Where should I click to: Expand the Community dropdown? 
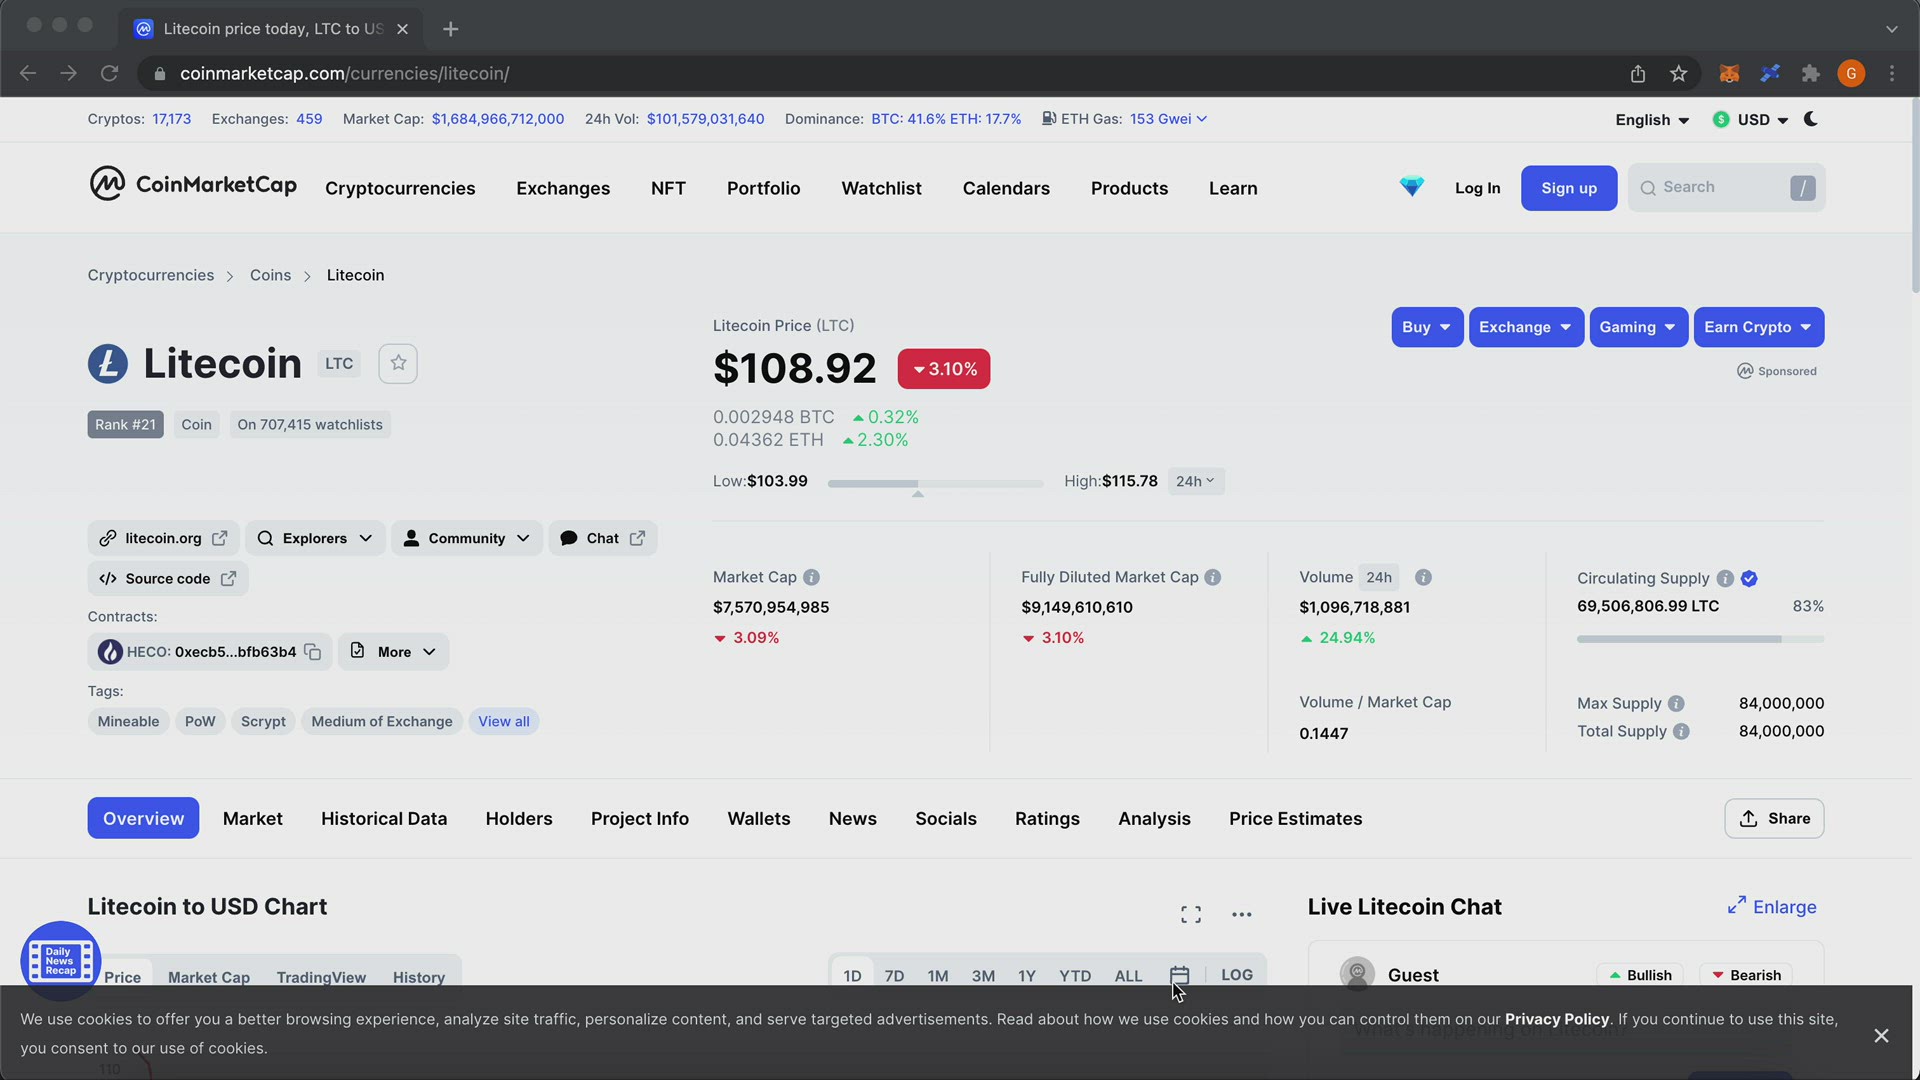(x=466, y=537)
